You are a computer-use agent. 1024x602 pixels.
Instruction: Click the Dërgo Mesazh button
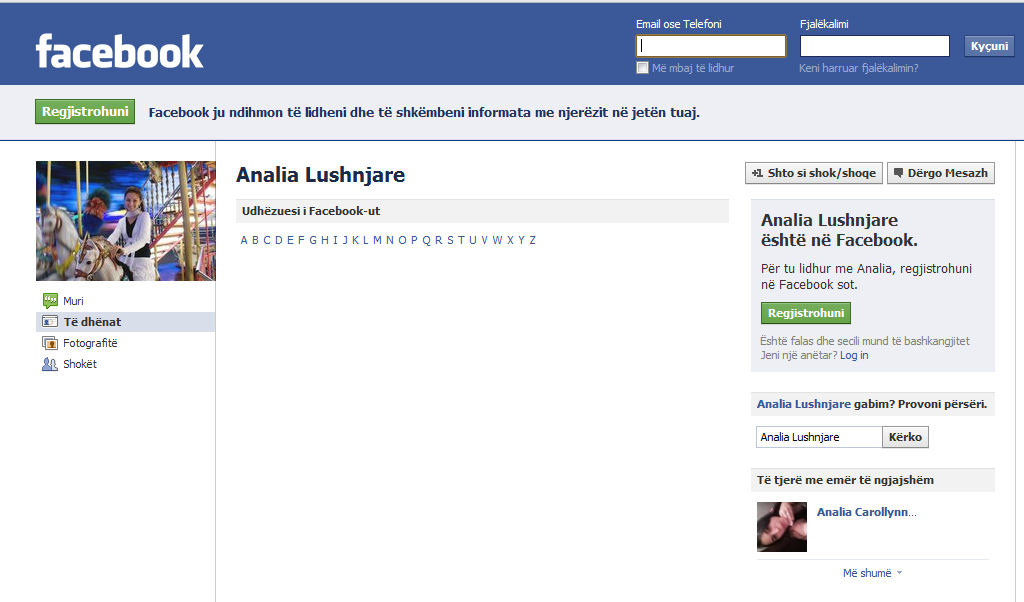[x=940, y=173]
